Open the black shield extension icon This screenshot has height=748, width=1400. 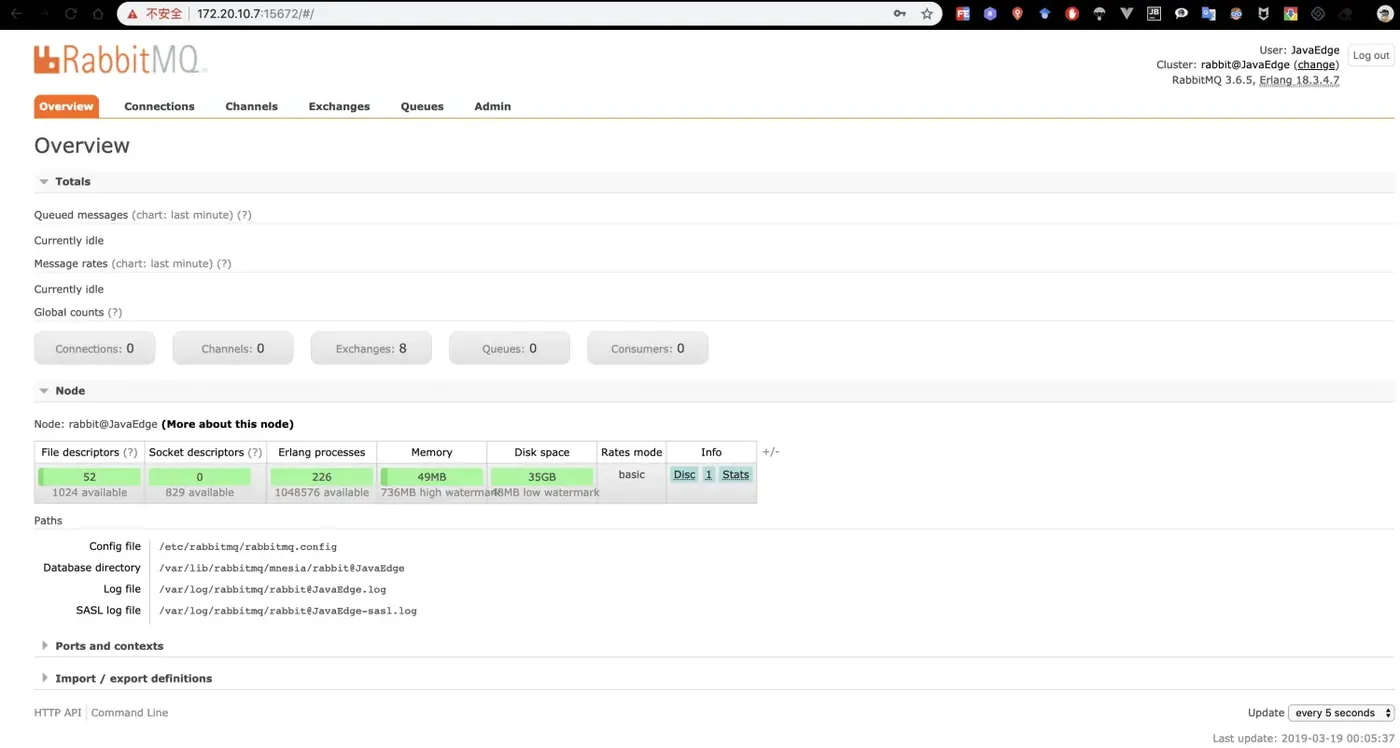pos(1263,14)
